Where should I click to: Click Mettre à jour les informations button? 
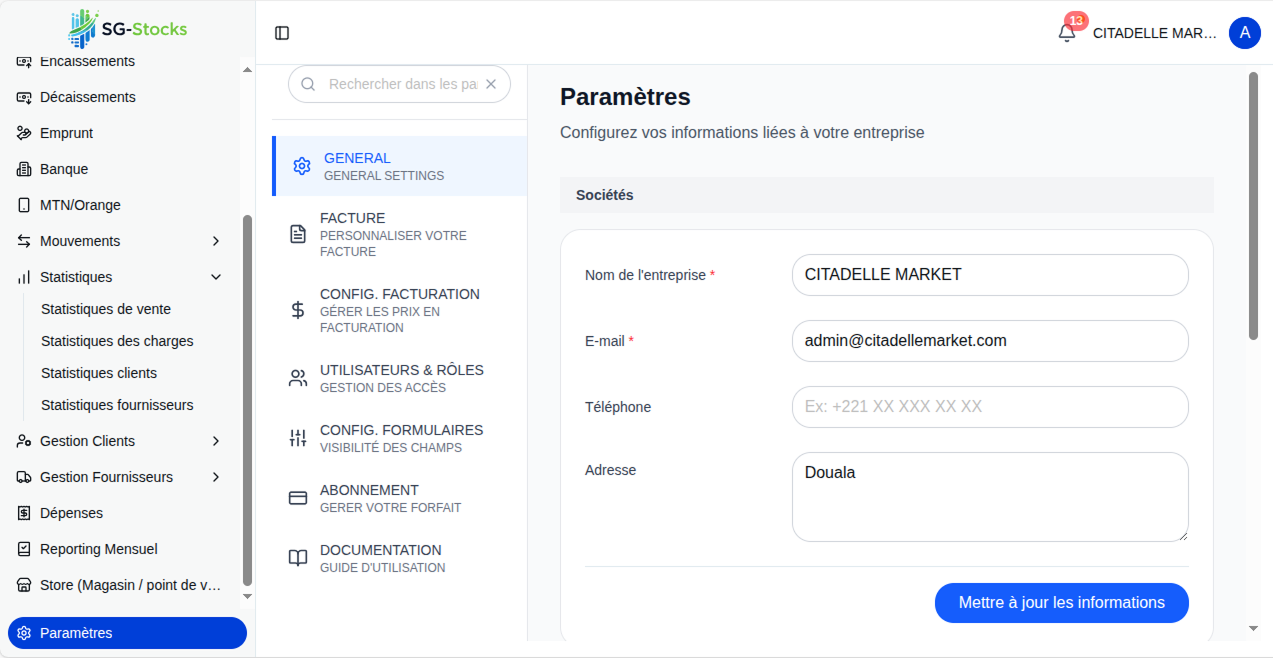pyautogui.click(x=1062, y=603)
